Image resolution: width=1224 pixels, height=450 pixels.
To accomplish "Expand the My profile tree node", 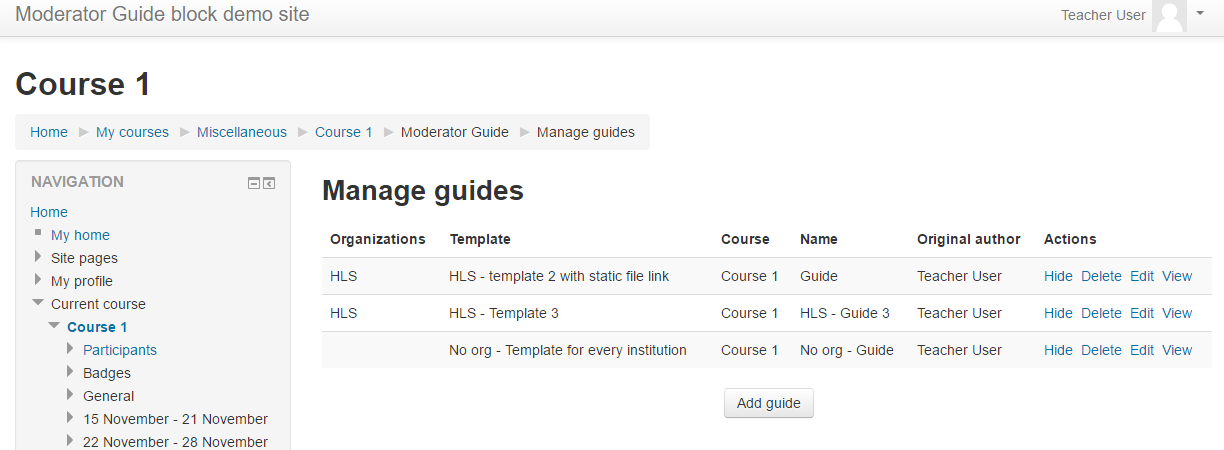I will tap(39, 281).
